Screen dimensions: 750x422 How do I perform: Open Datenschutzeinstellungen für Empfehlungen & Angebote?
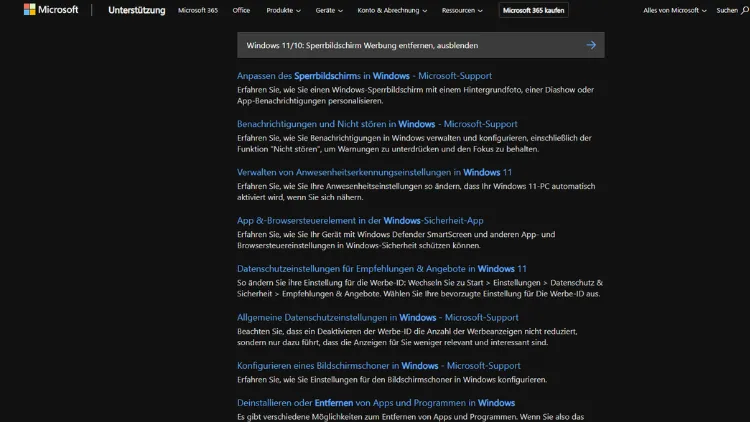[x=382, y=269]
